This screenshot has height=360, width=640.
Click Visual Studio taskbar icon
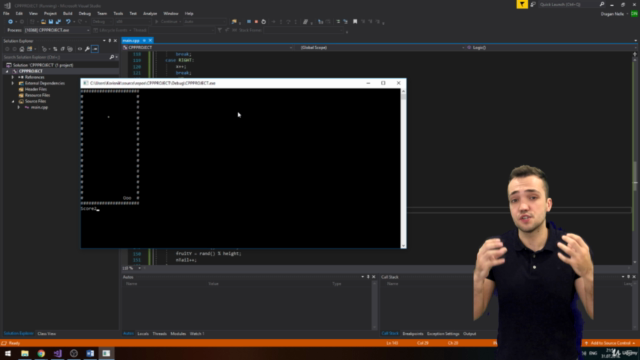point(58,353)
